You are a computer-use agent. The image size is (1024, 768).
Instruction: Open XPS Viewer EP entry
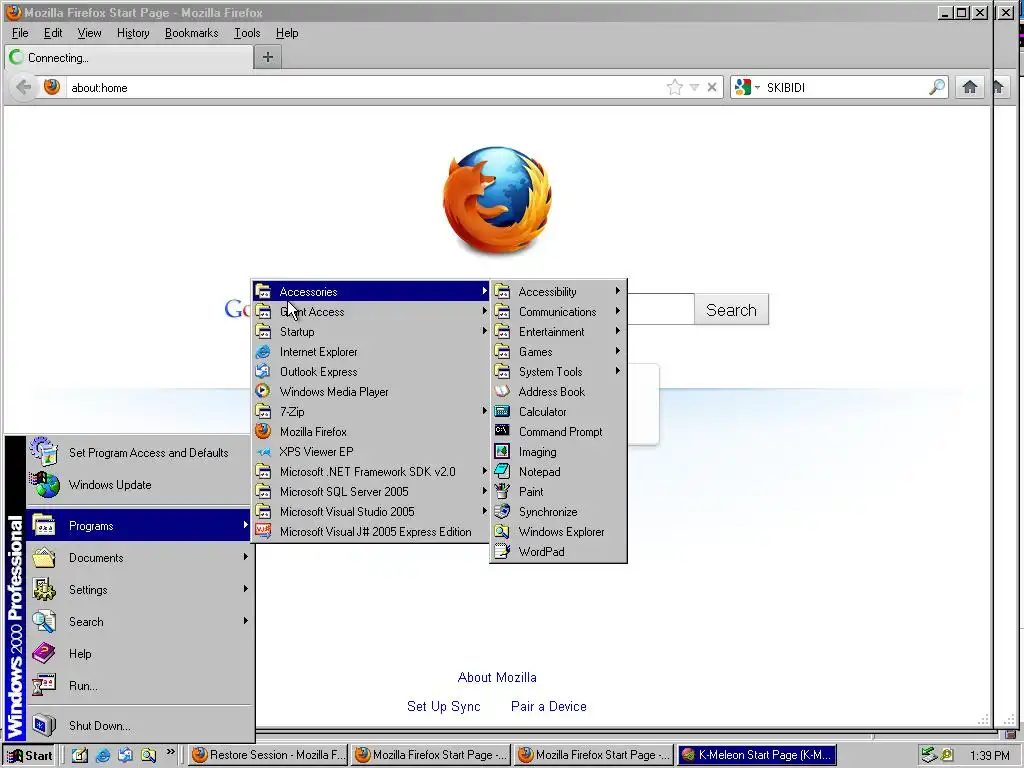(371, 452)
